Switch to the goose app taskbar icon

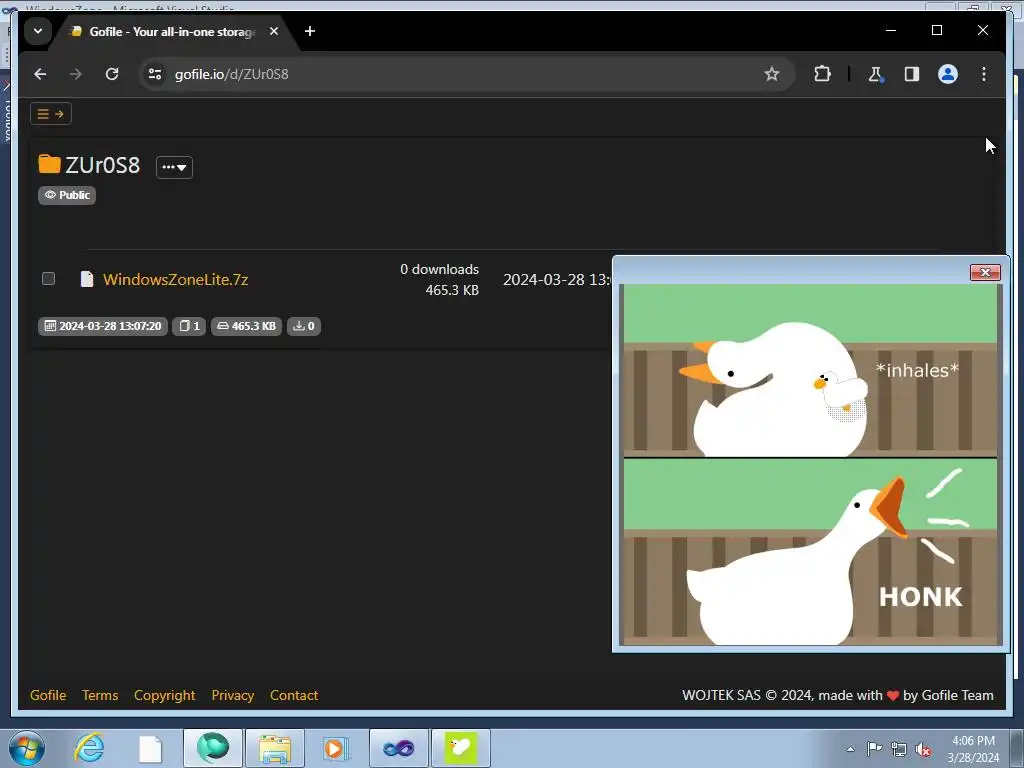pos(461,748)
